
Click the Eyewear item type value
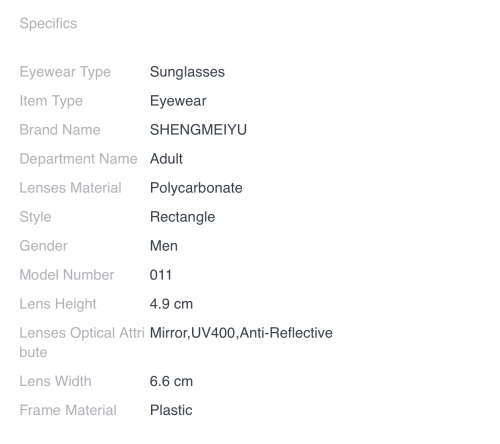pyautogui.click(x=178, y=101)
